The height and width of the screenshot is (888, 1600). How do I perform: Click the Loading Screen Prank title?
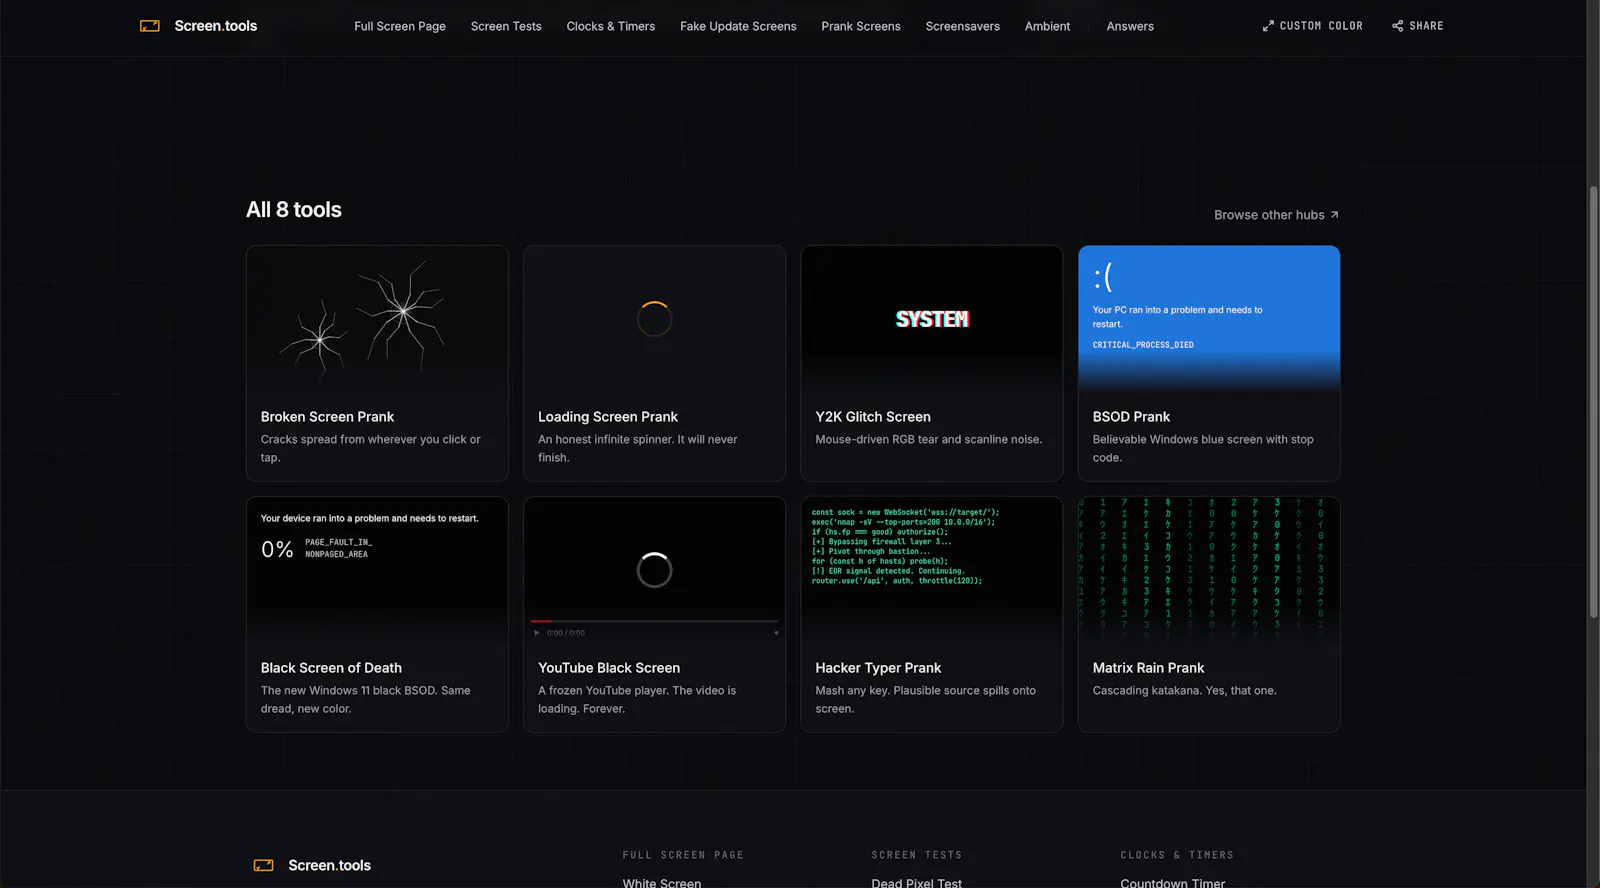(x=608, y=417)
